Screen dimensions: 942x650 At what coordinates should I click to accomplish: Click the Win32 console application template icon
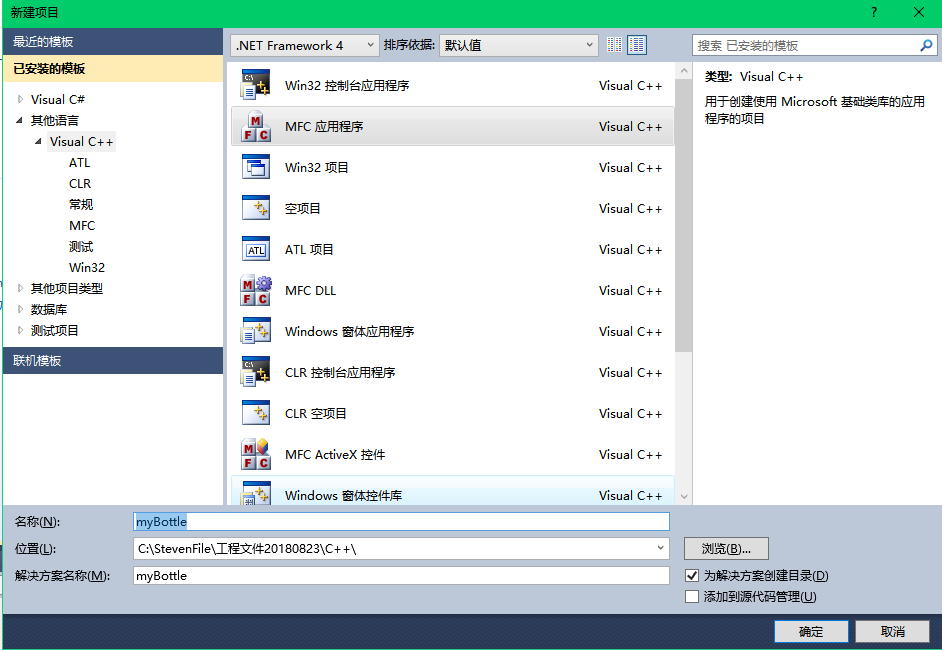[255, 85]
